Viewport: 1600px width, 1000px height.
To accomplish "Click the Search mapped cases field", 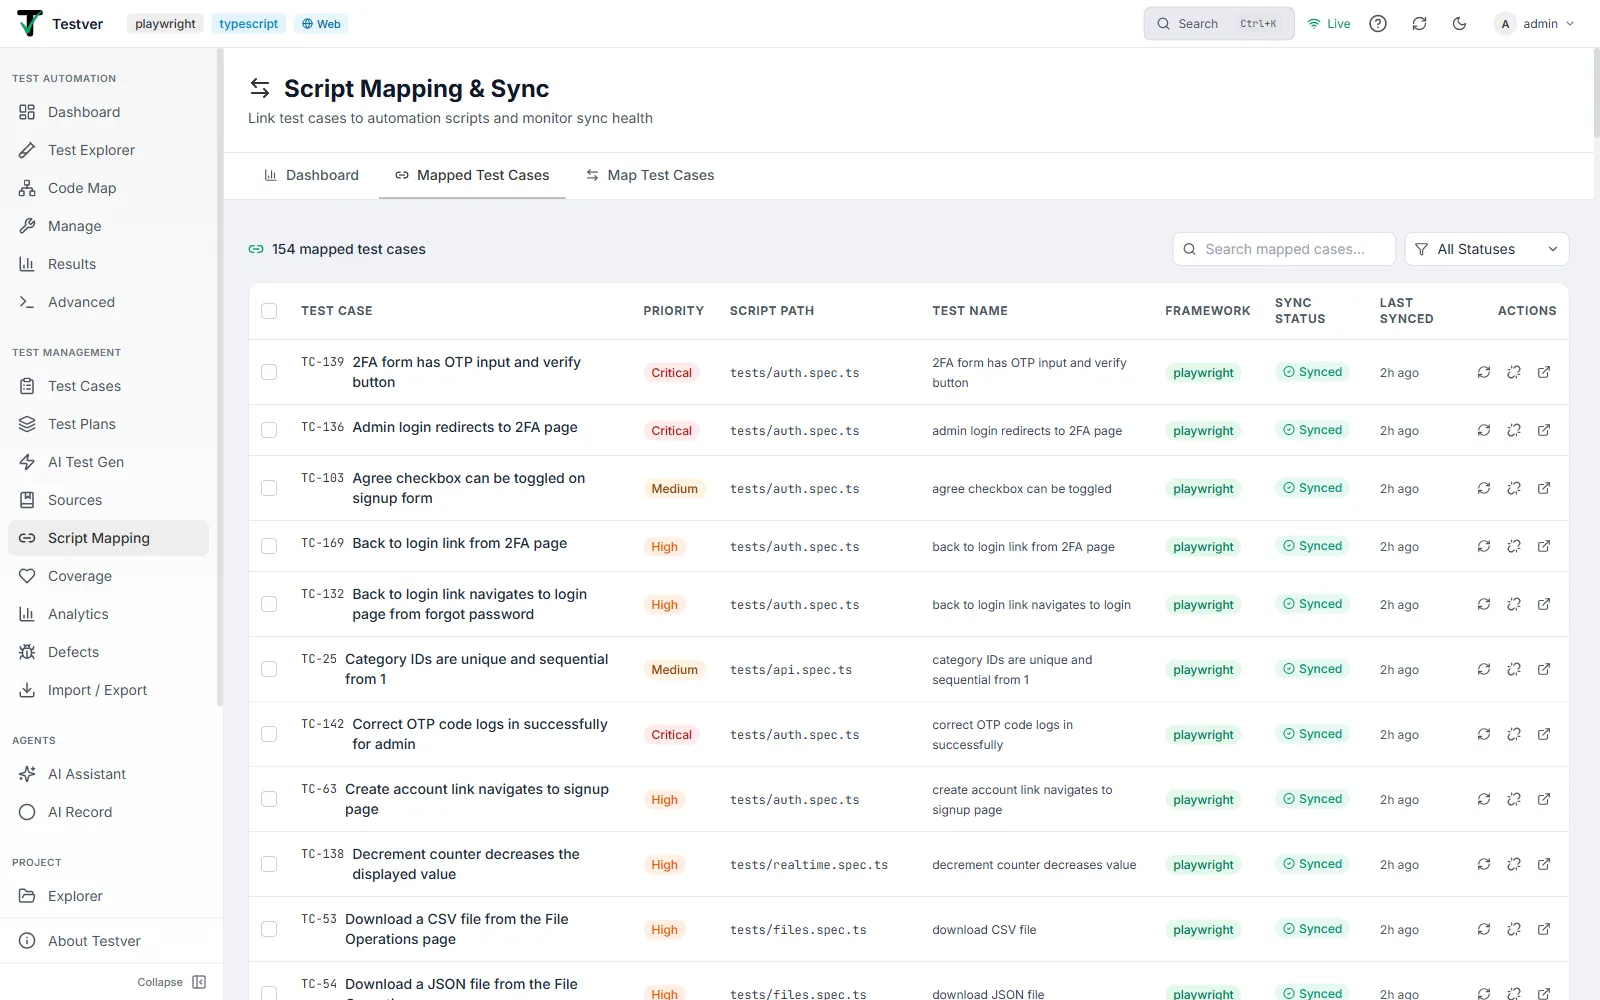I will point(1284,249).
